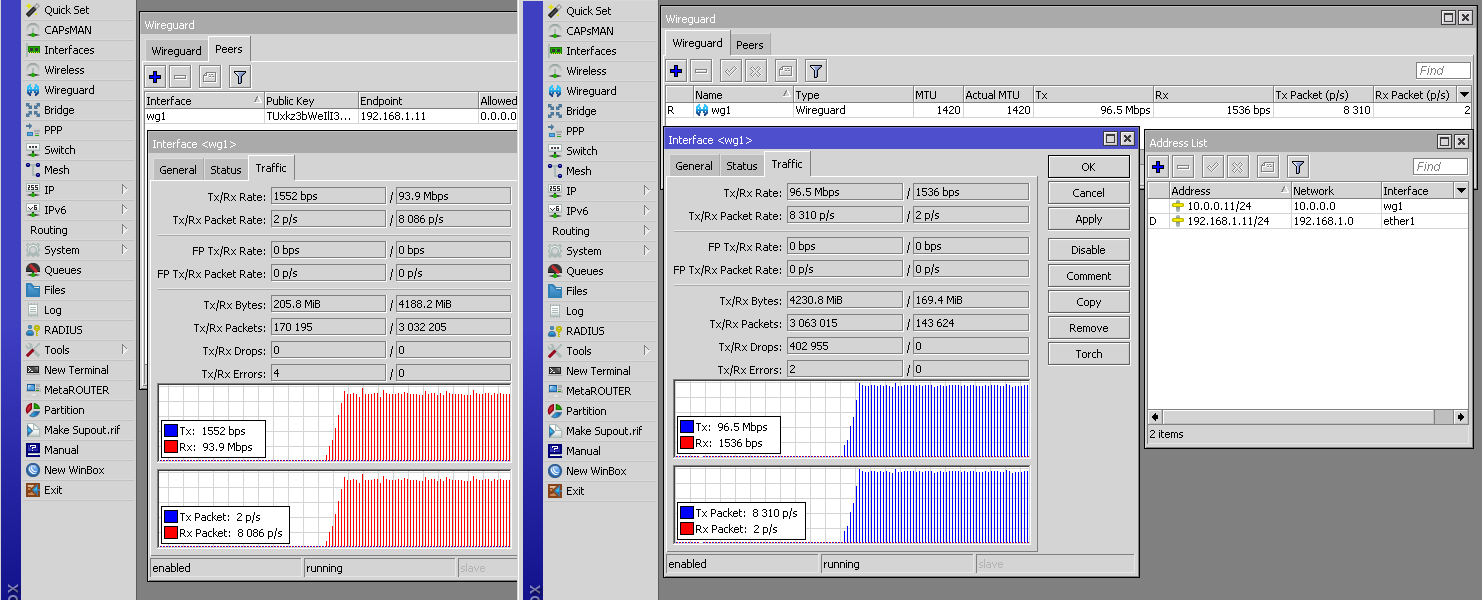This screenshot has width=1482, height=600.
Task: Click the plus icon in the right Wireguard window toolbar
Action: pos(676,71)
